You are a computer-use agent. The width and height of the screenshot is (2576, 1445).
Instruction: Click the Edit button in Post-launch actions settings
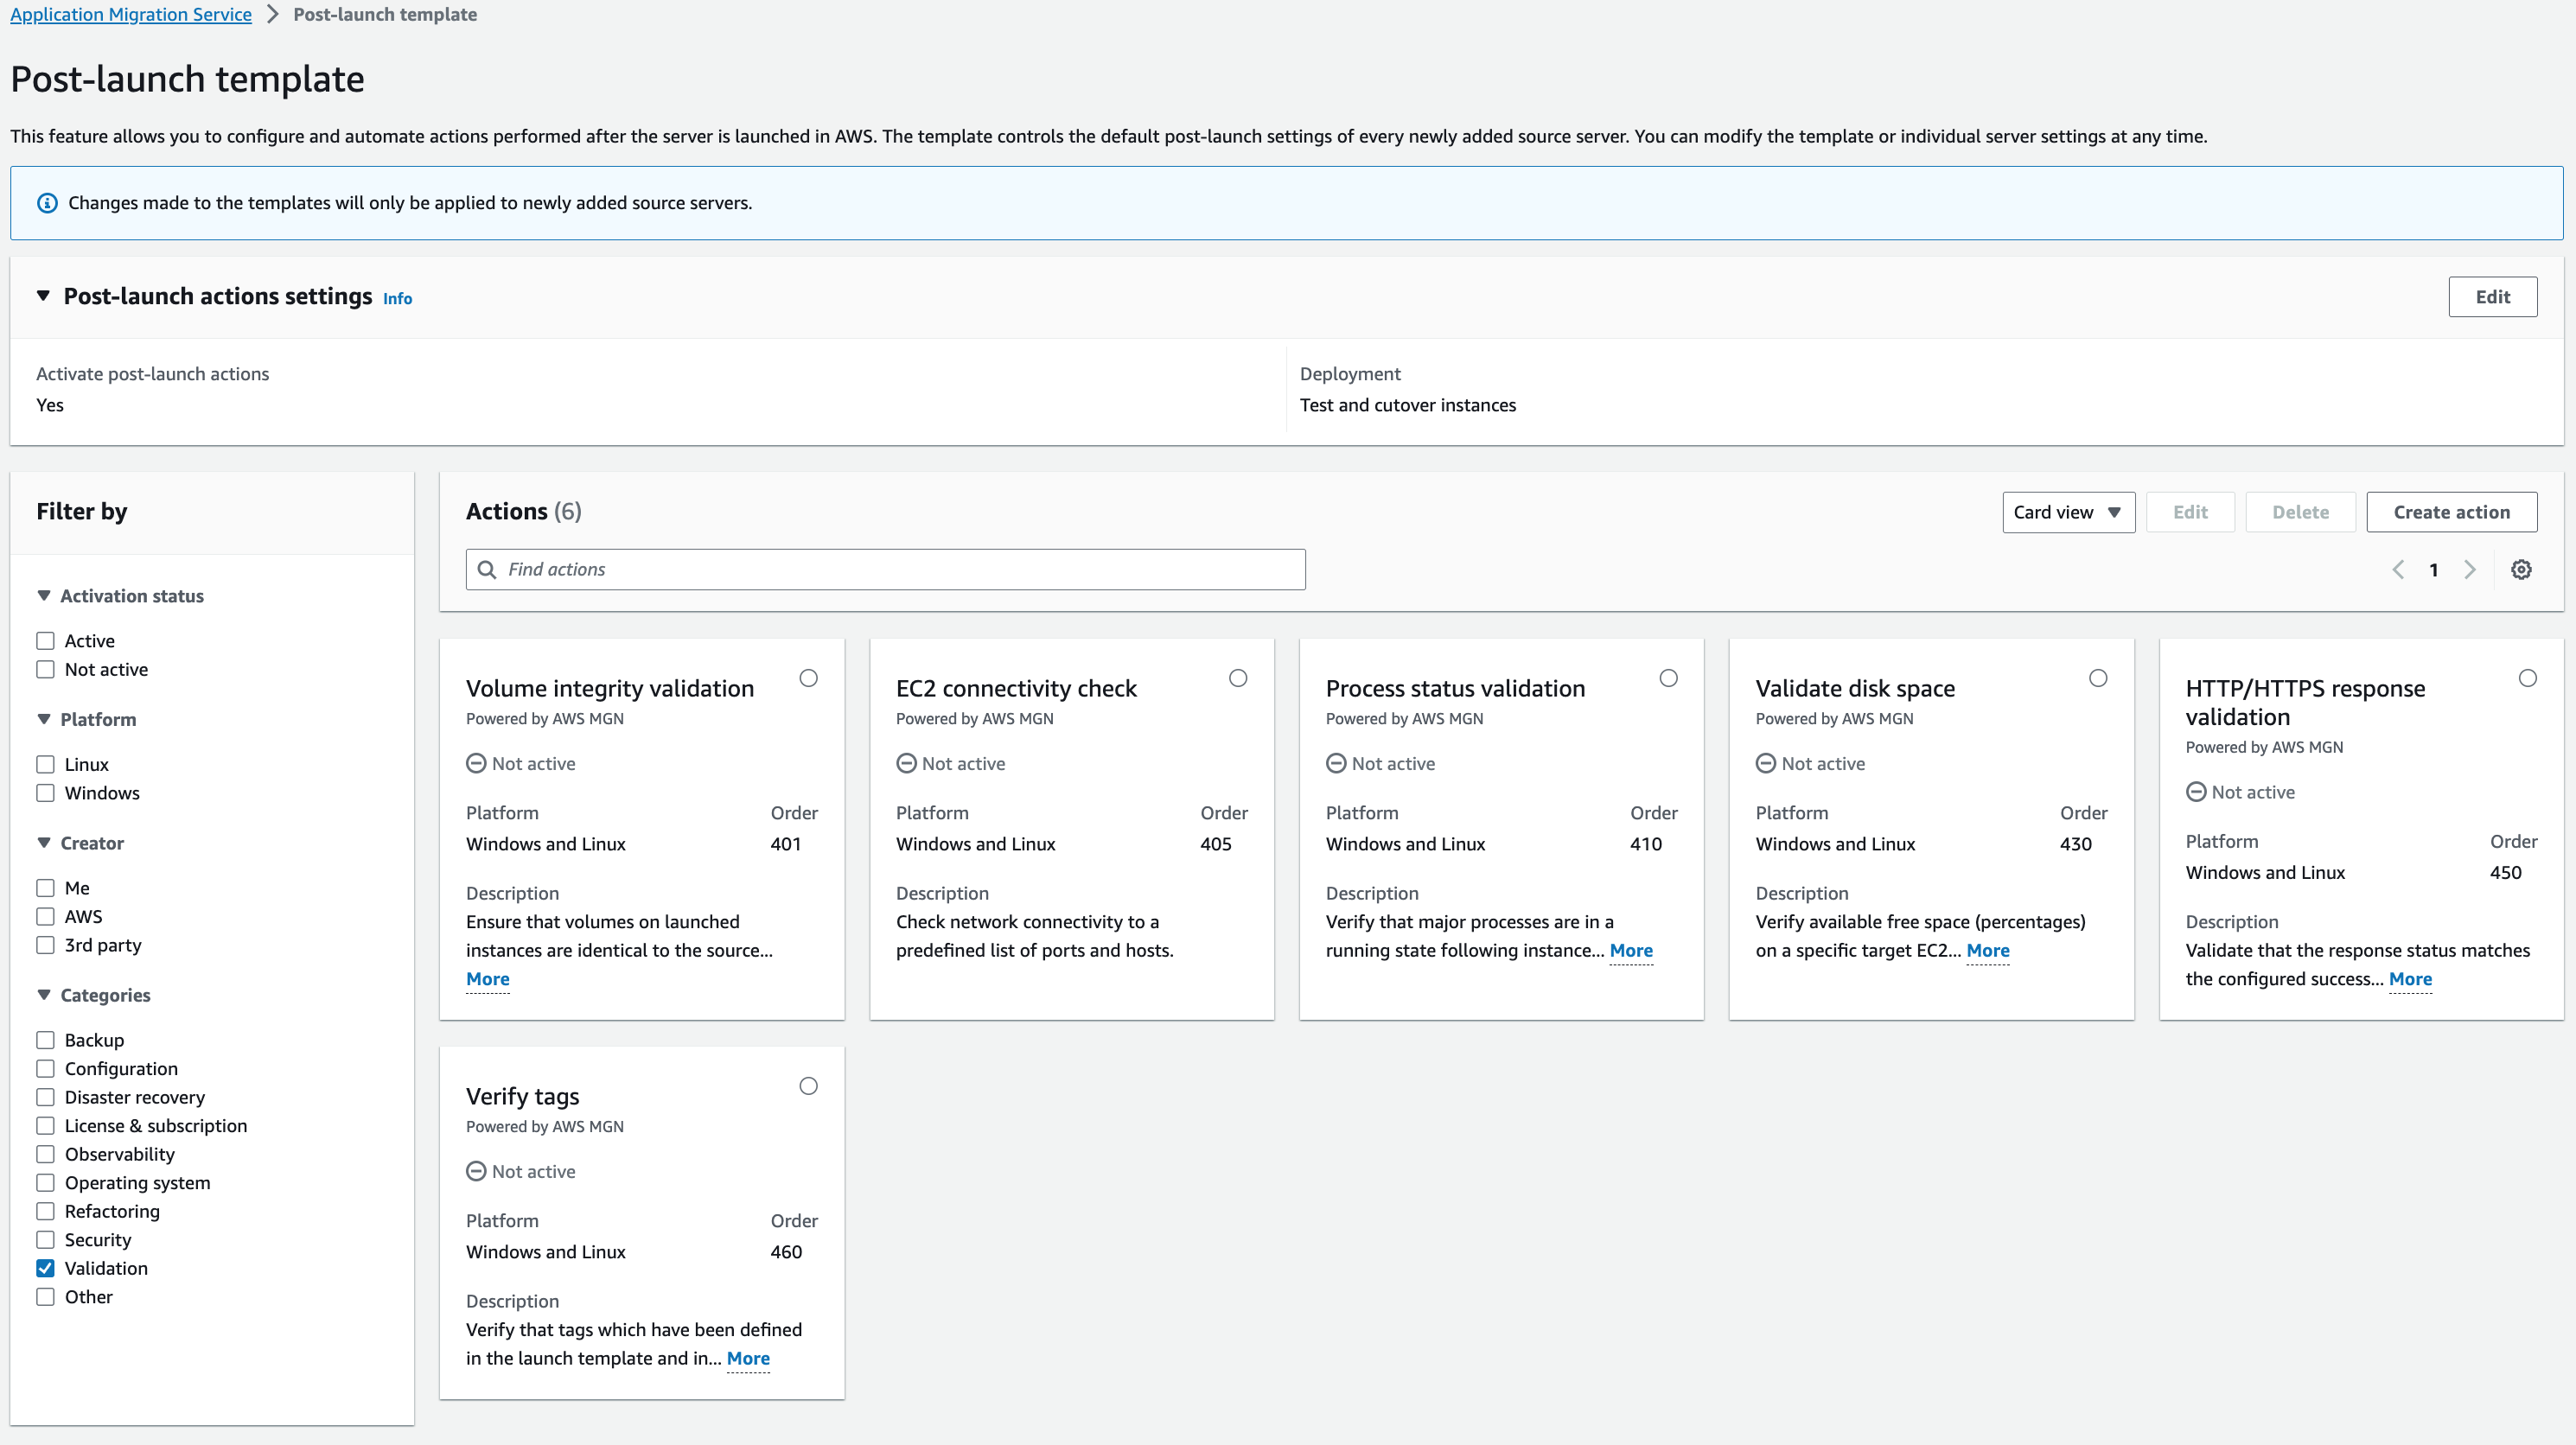(2492, 296)
